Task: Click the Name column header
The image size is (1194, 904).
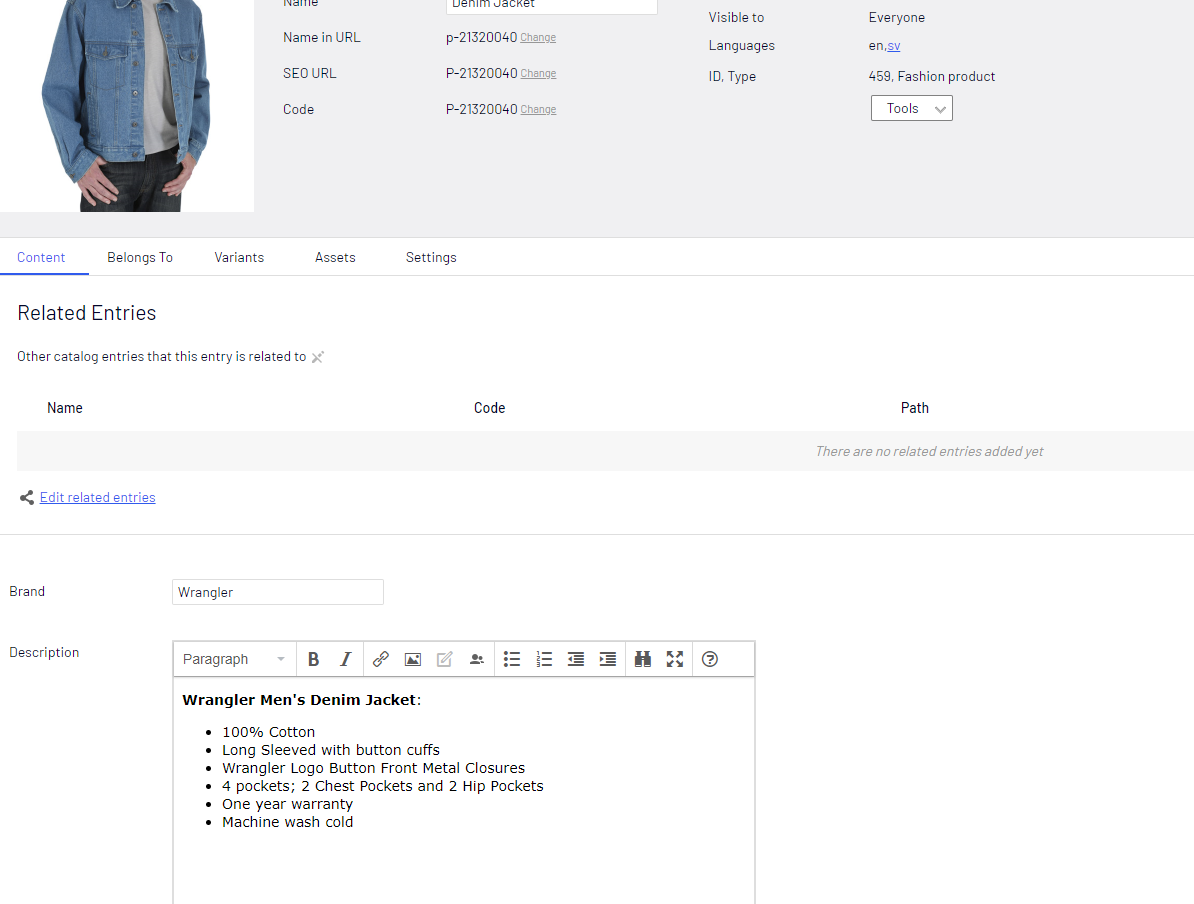Action: pos(65,408)
